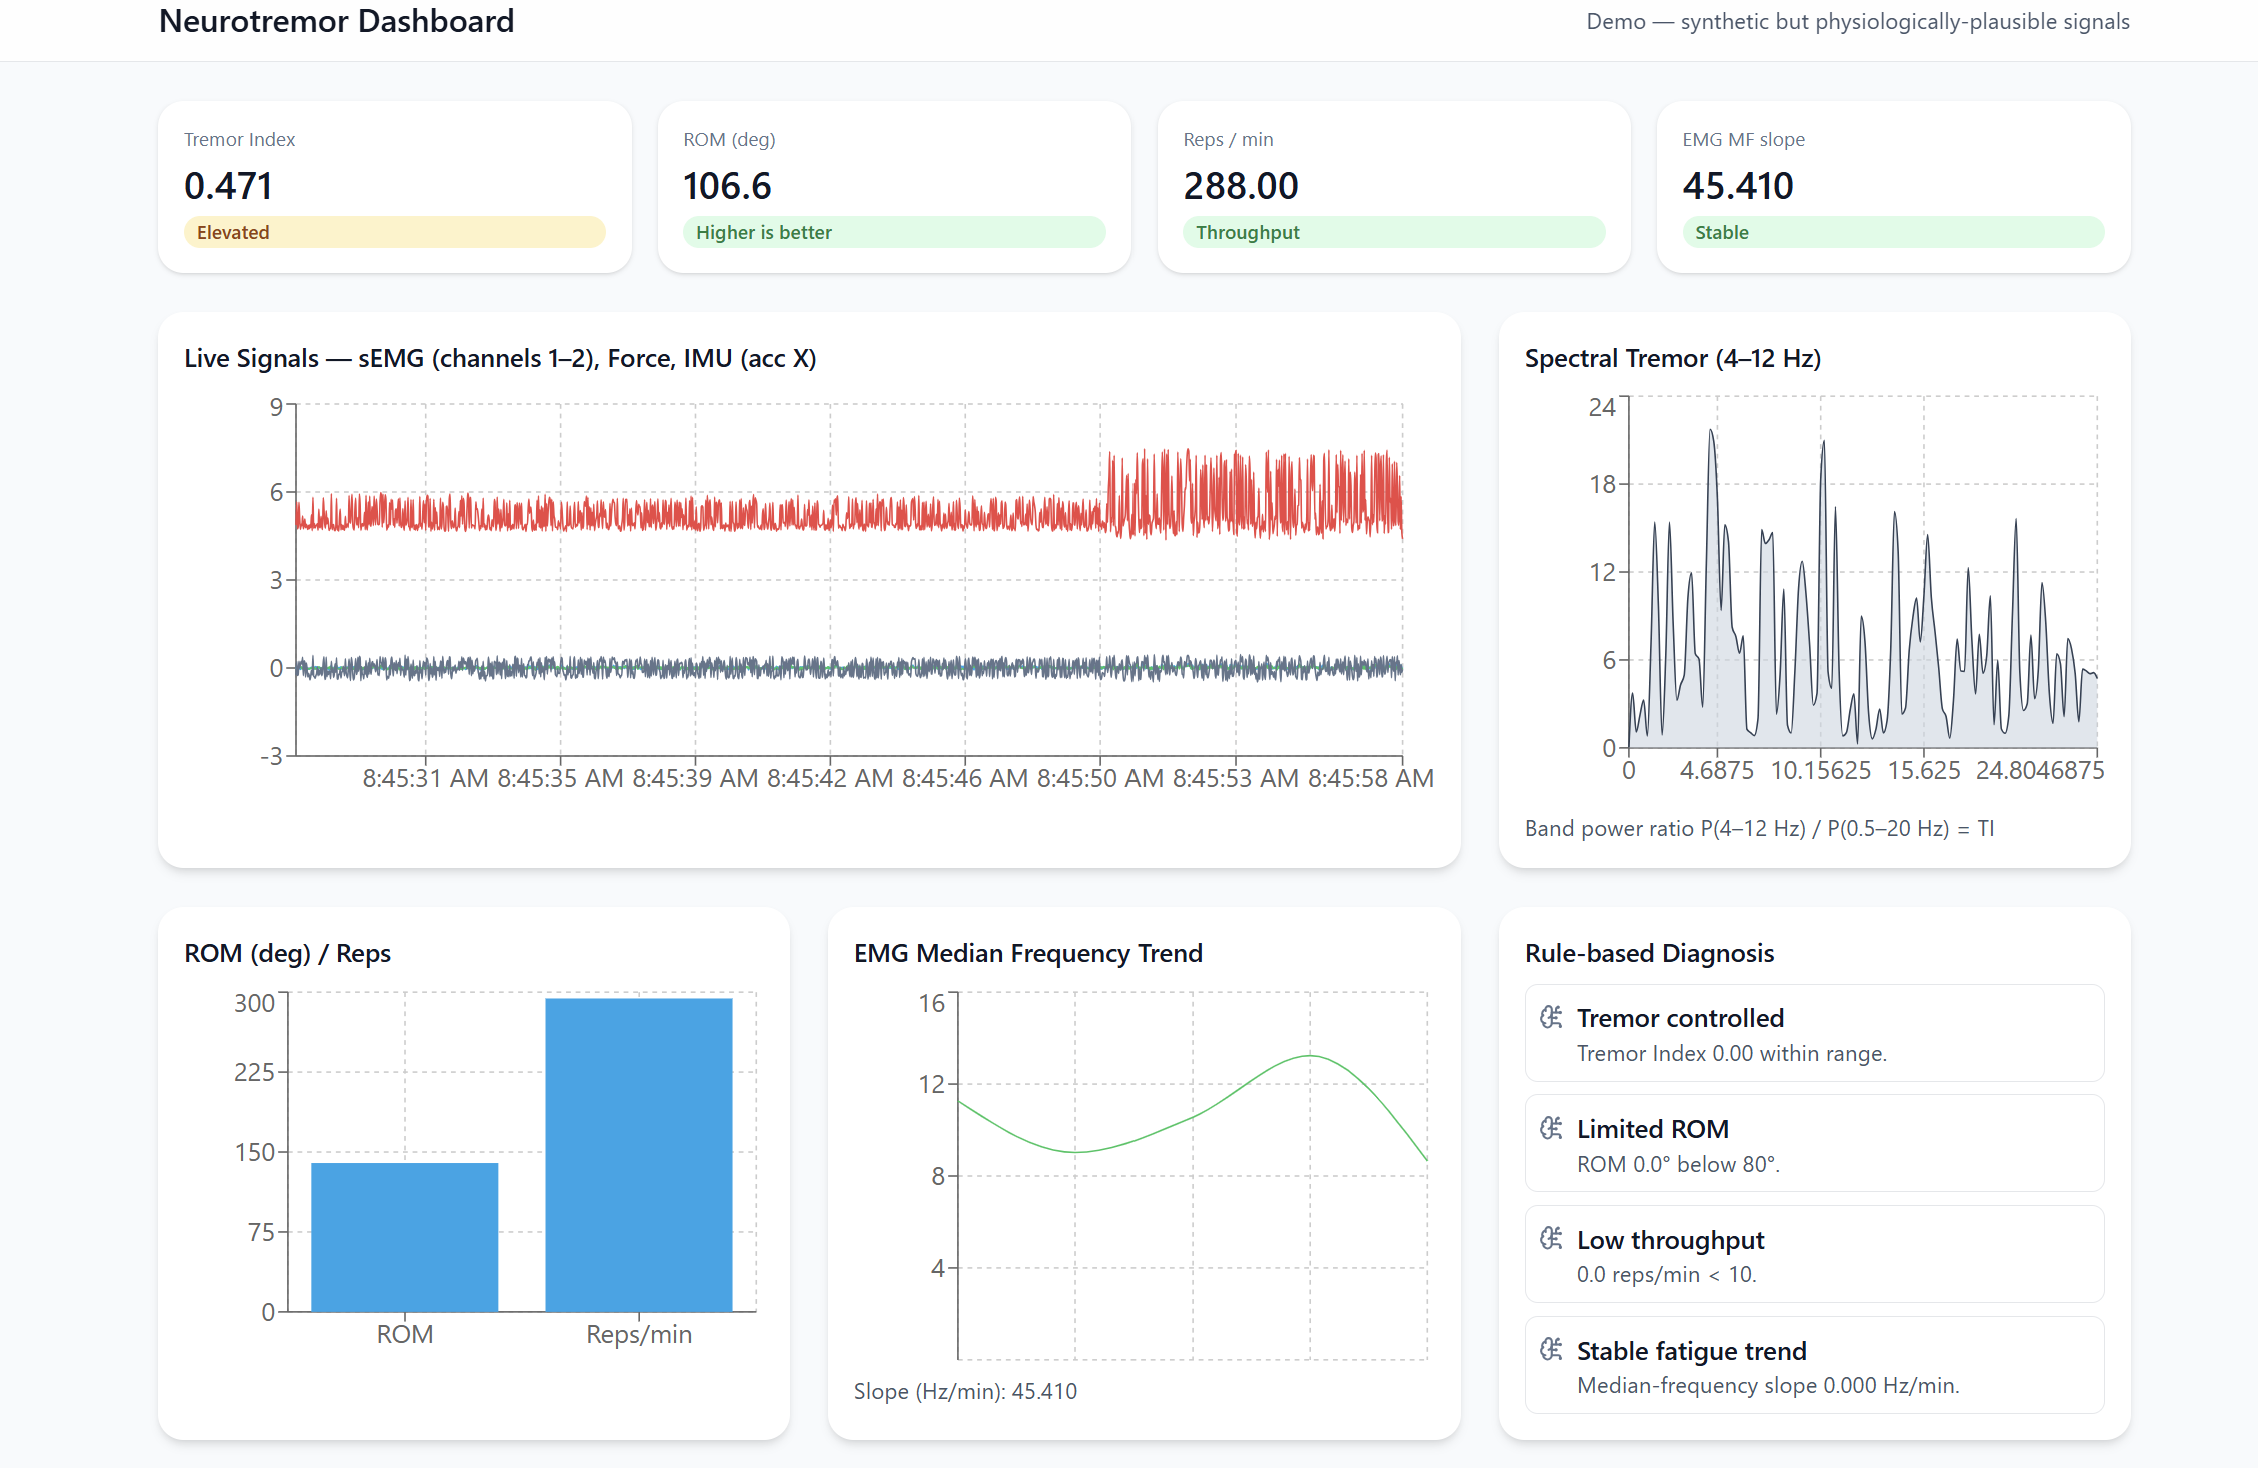The height and width of the screenshot is (1468, 2258).
Task: Click brain icon beside Low throughput
Action: (x=1551, y=1239)
